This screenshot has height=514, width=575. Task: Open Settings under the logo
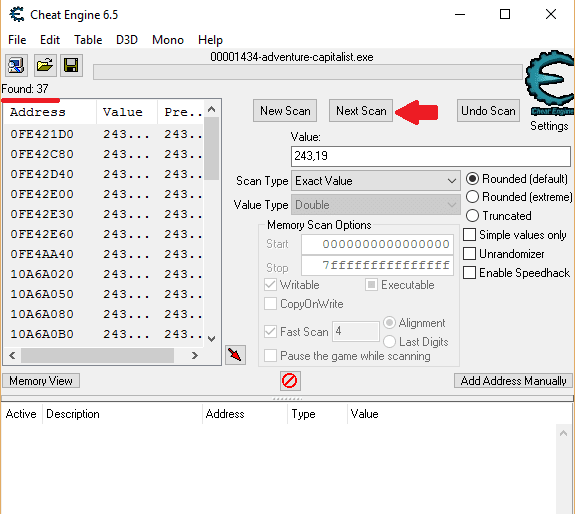point(549,126)
